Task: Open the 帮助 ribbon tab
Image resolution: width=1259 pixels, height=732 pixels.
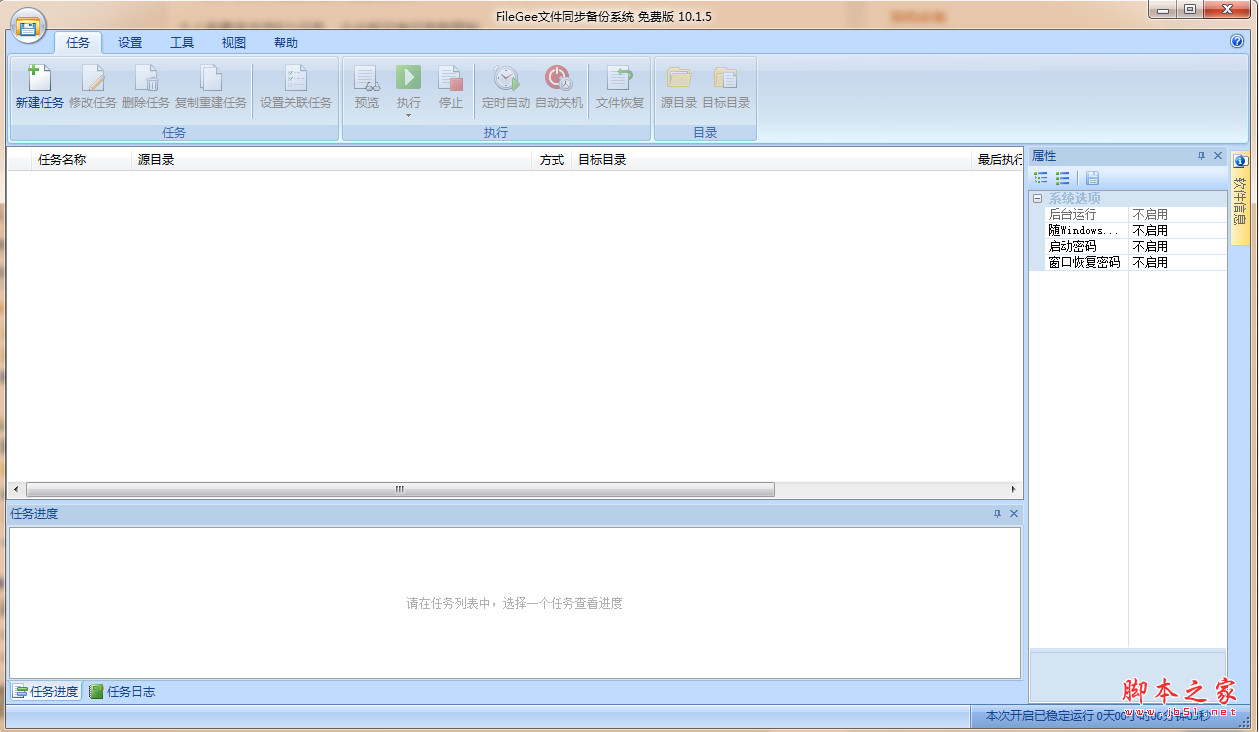Action: coord(286,42)
